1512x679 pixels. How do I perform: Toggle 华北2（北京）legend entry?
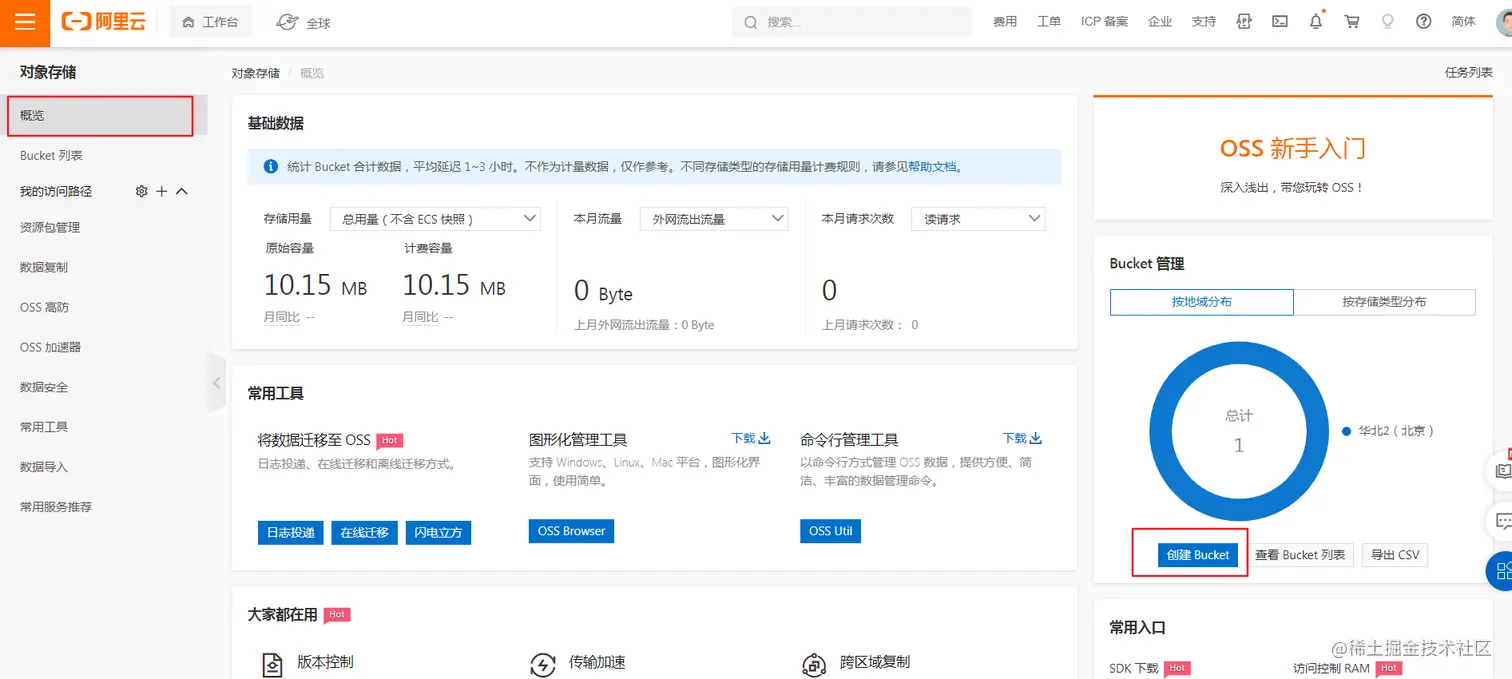coord(1389,431)
